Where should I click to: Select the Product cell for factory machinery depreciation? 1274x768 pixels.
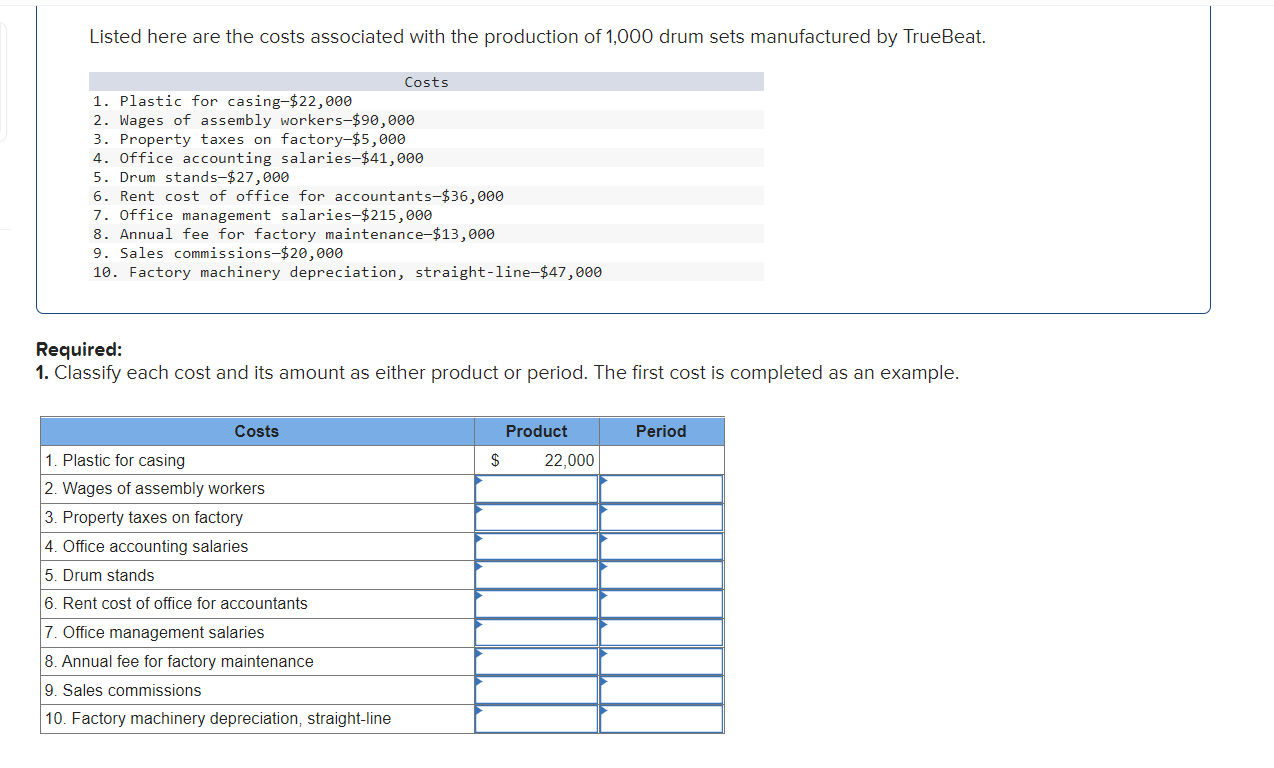click(x=536, y=718)
